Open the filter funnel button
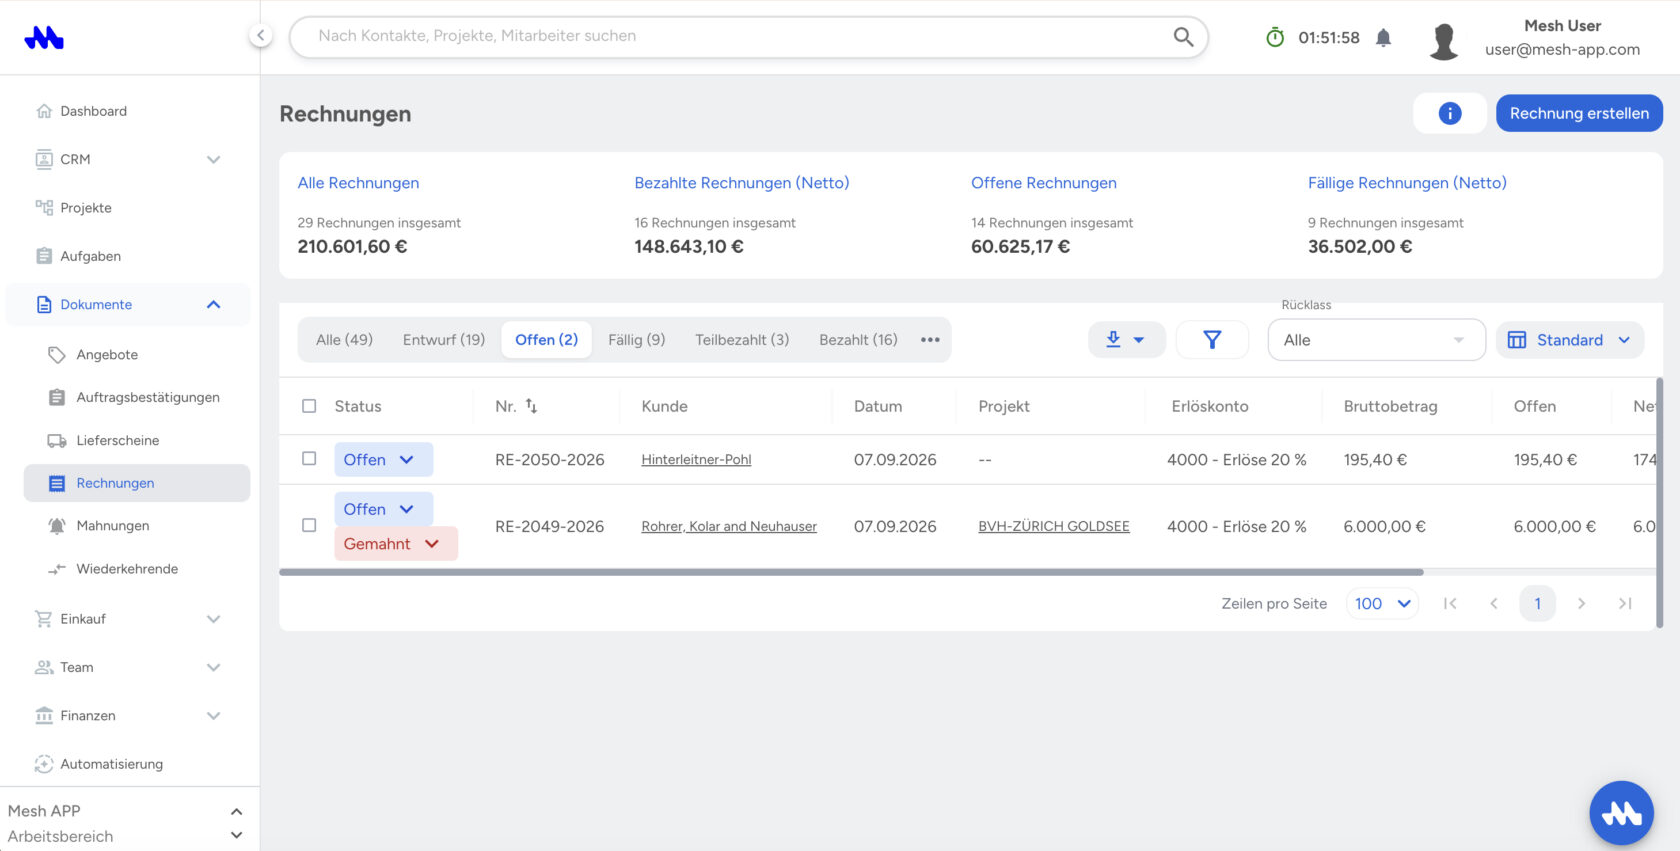This screenshot has width=1680, height=851. click(x=1212, y=340)
